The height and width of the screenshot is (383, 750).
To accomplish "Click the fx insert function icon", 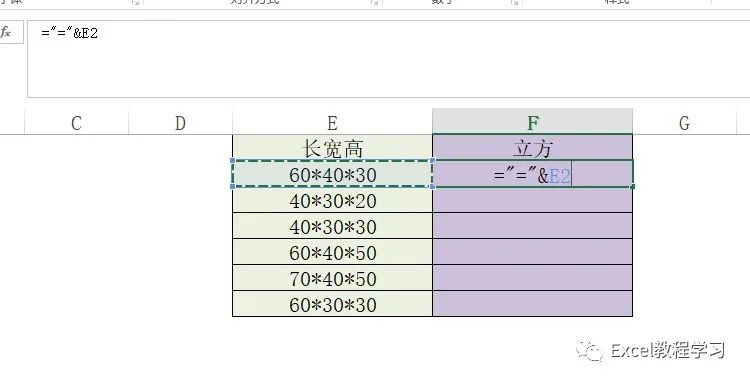I will (x=6, y=33).
